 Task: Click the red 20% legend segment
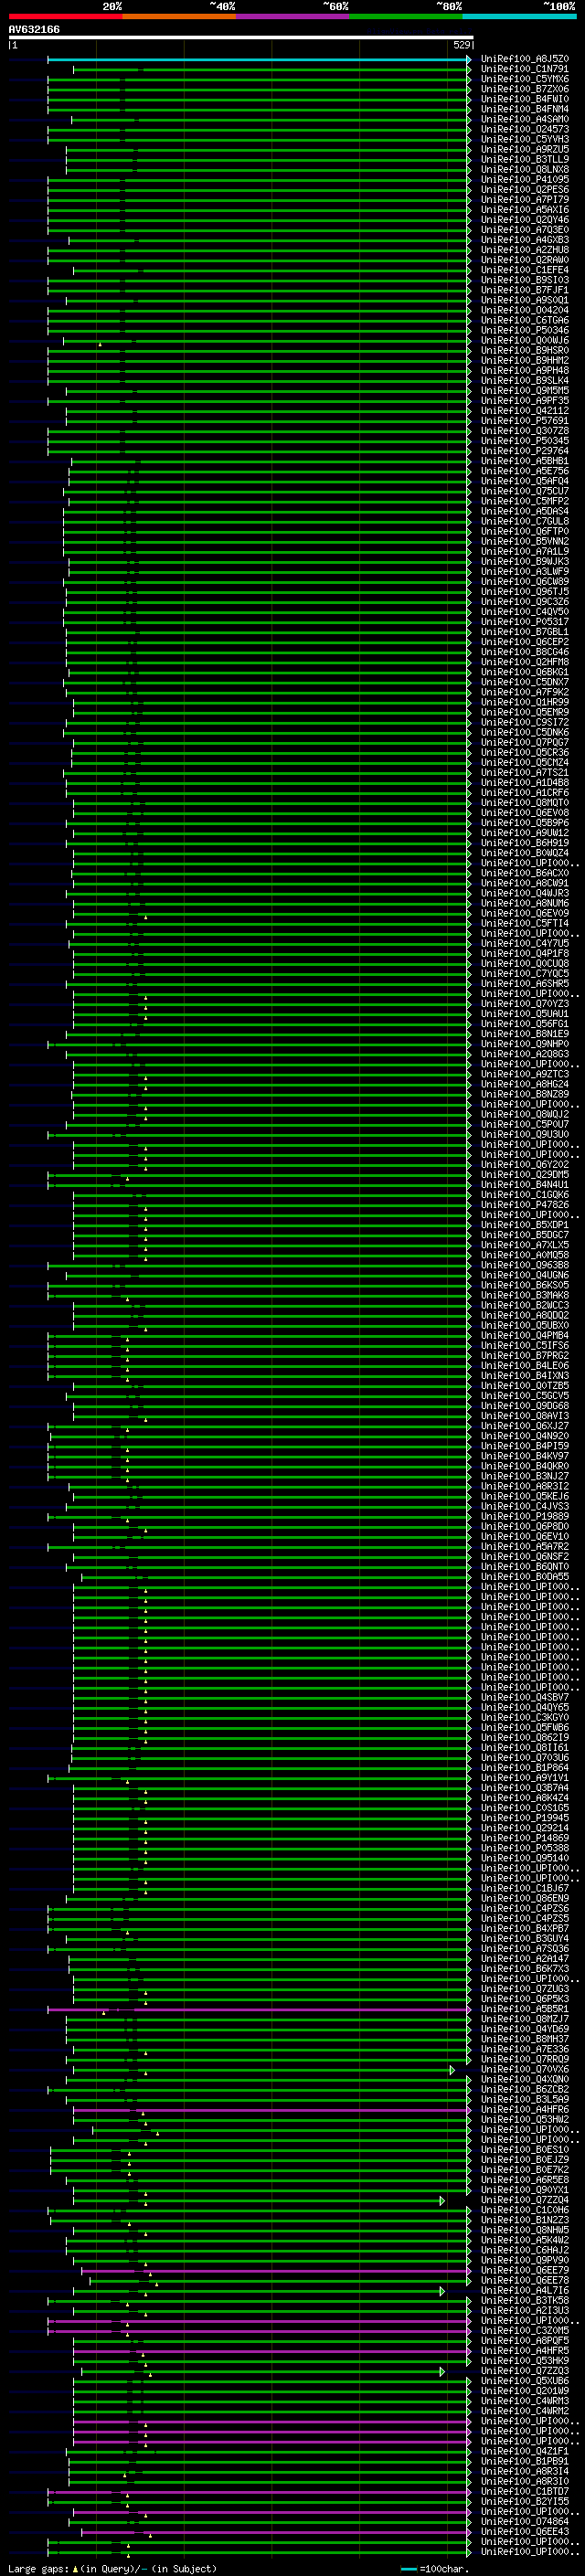(x=65, y=16)
